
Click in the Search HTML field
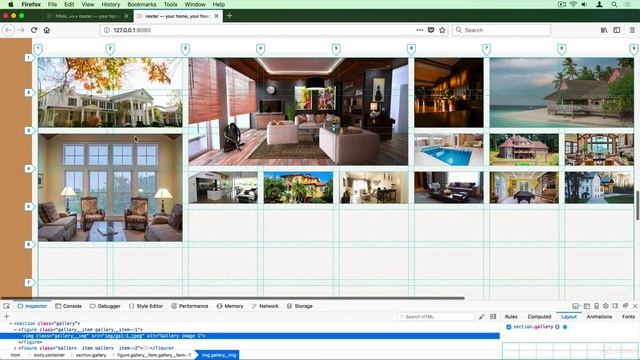pos(436,317)
